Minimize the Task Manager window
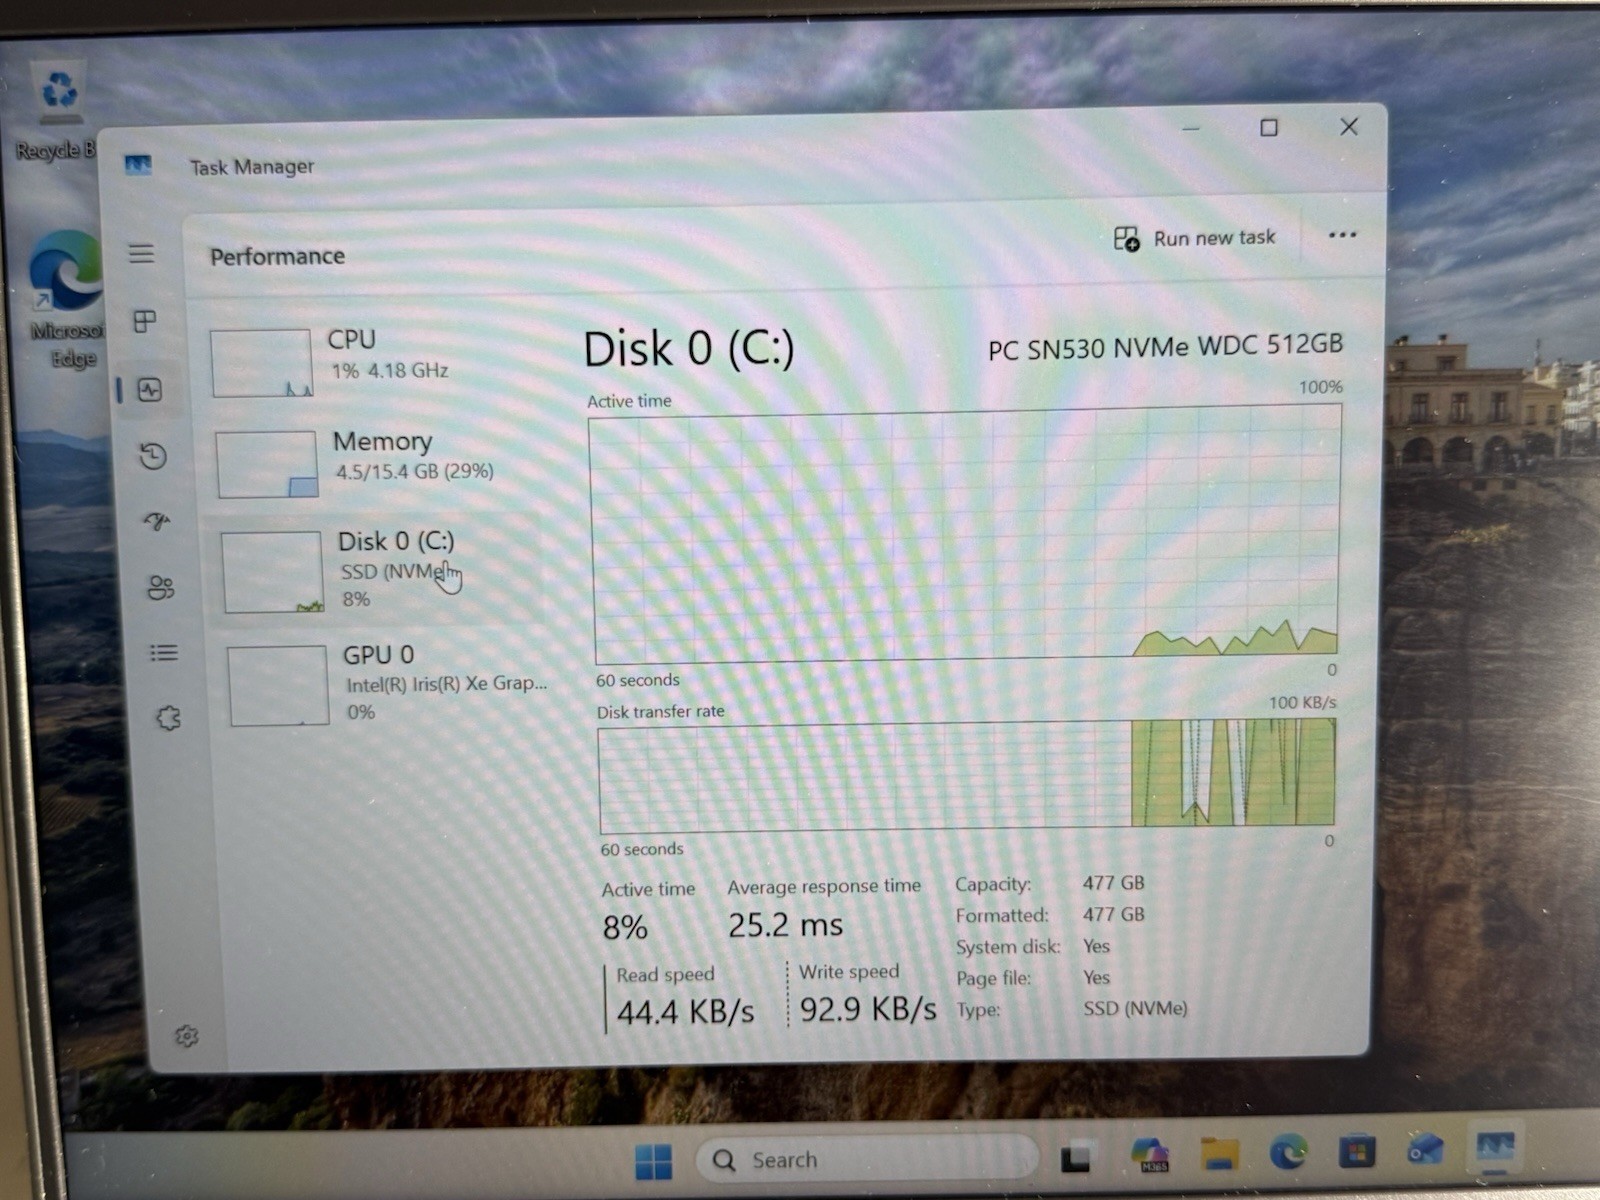 [1190, 128]
